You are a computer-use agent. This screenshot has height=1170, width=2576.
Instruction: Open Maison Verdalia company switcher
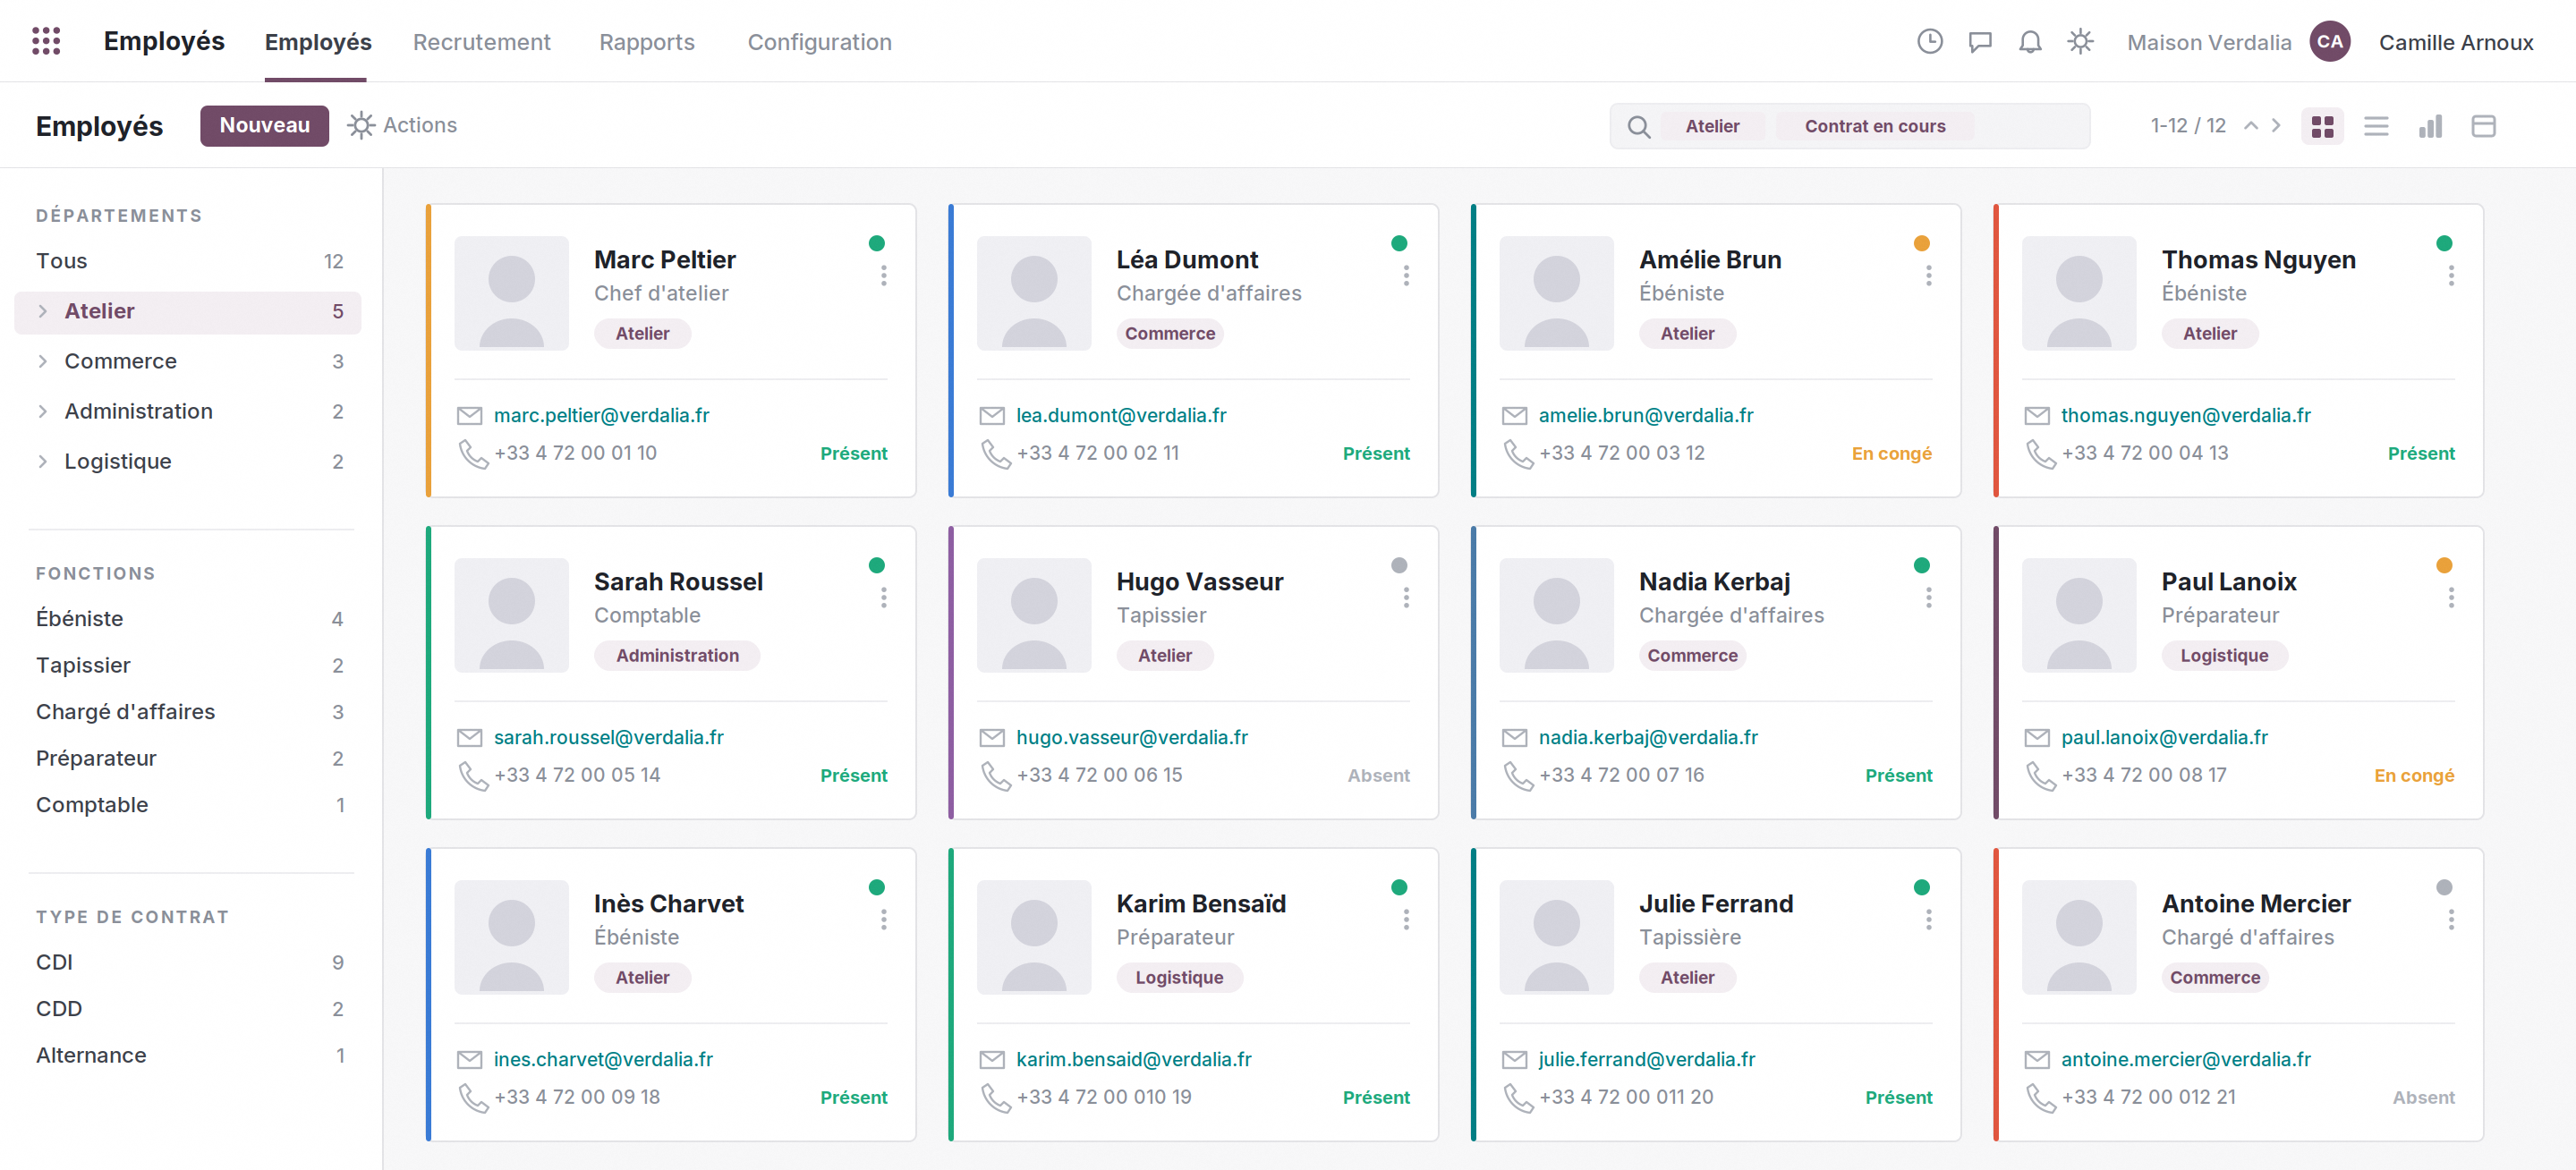[2208, 43]
